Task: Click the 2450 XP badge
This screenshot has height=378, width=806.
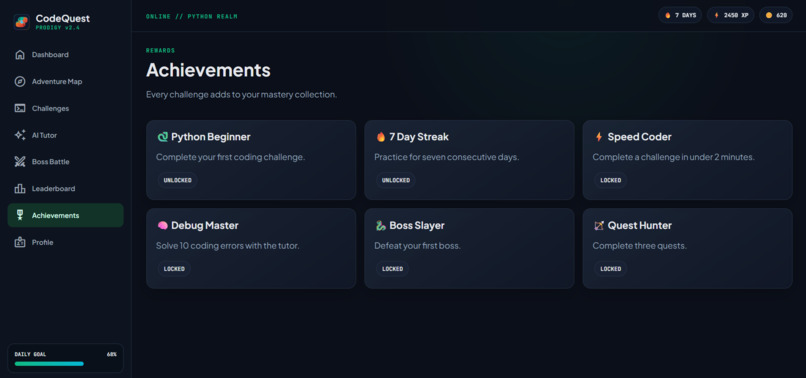Action: (730, 15)
